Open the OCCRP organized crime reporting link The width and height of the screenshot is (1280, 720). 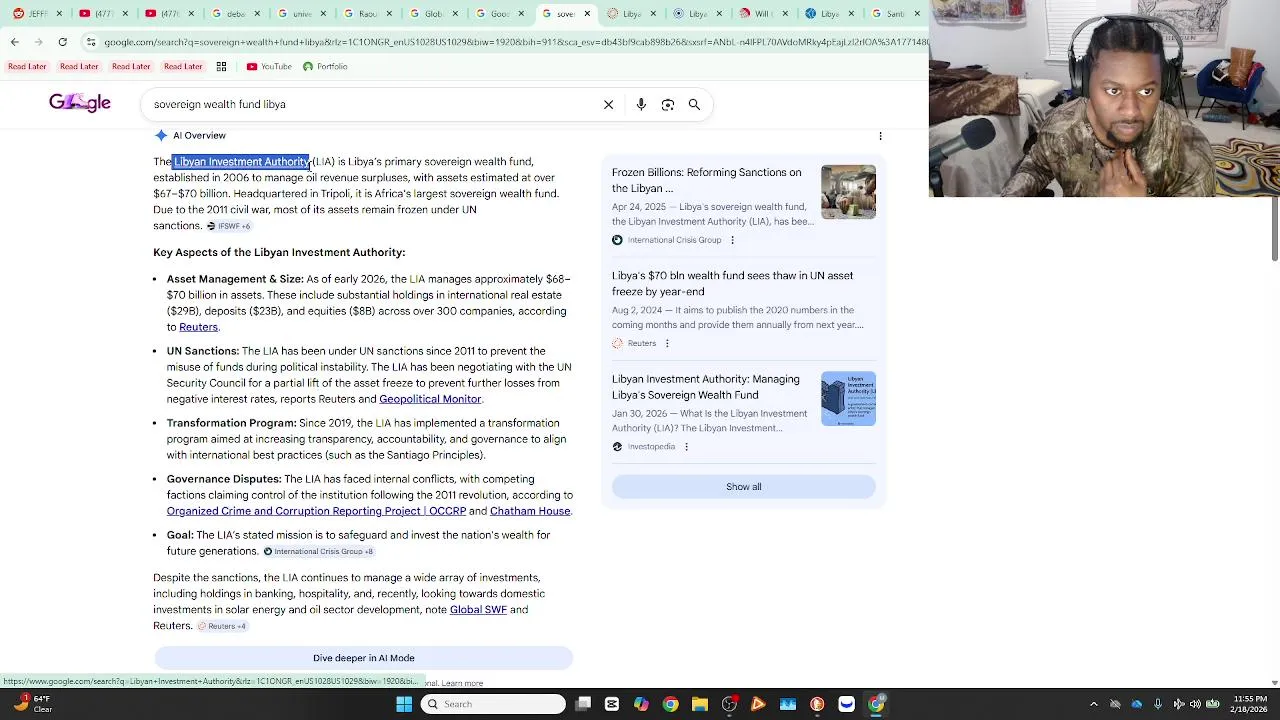[316, 511]
